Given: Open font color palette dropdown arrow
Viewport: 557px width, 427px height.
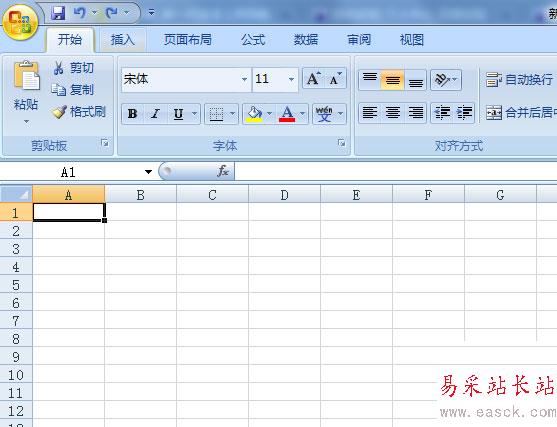Looking at the screenshot, I should (x=303, y=114).
